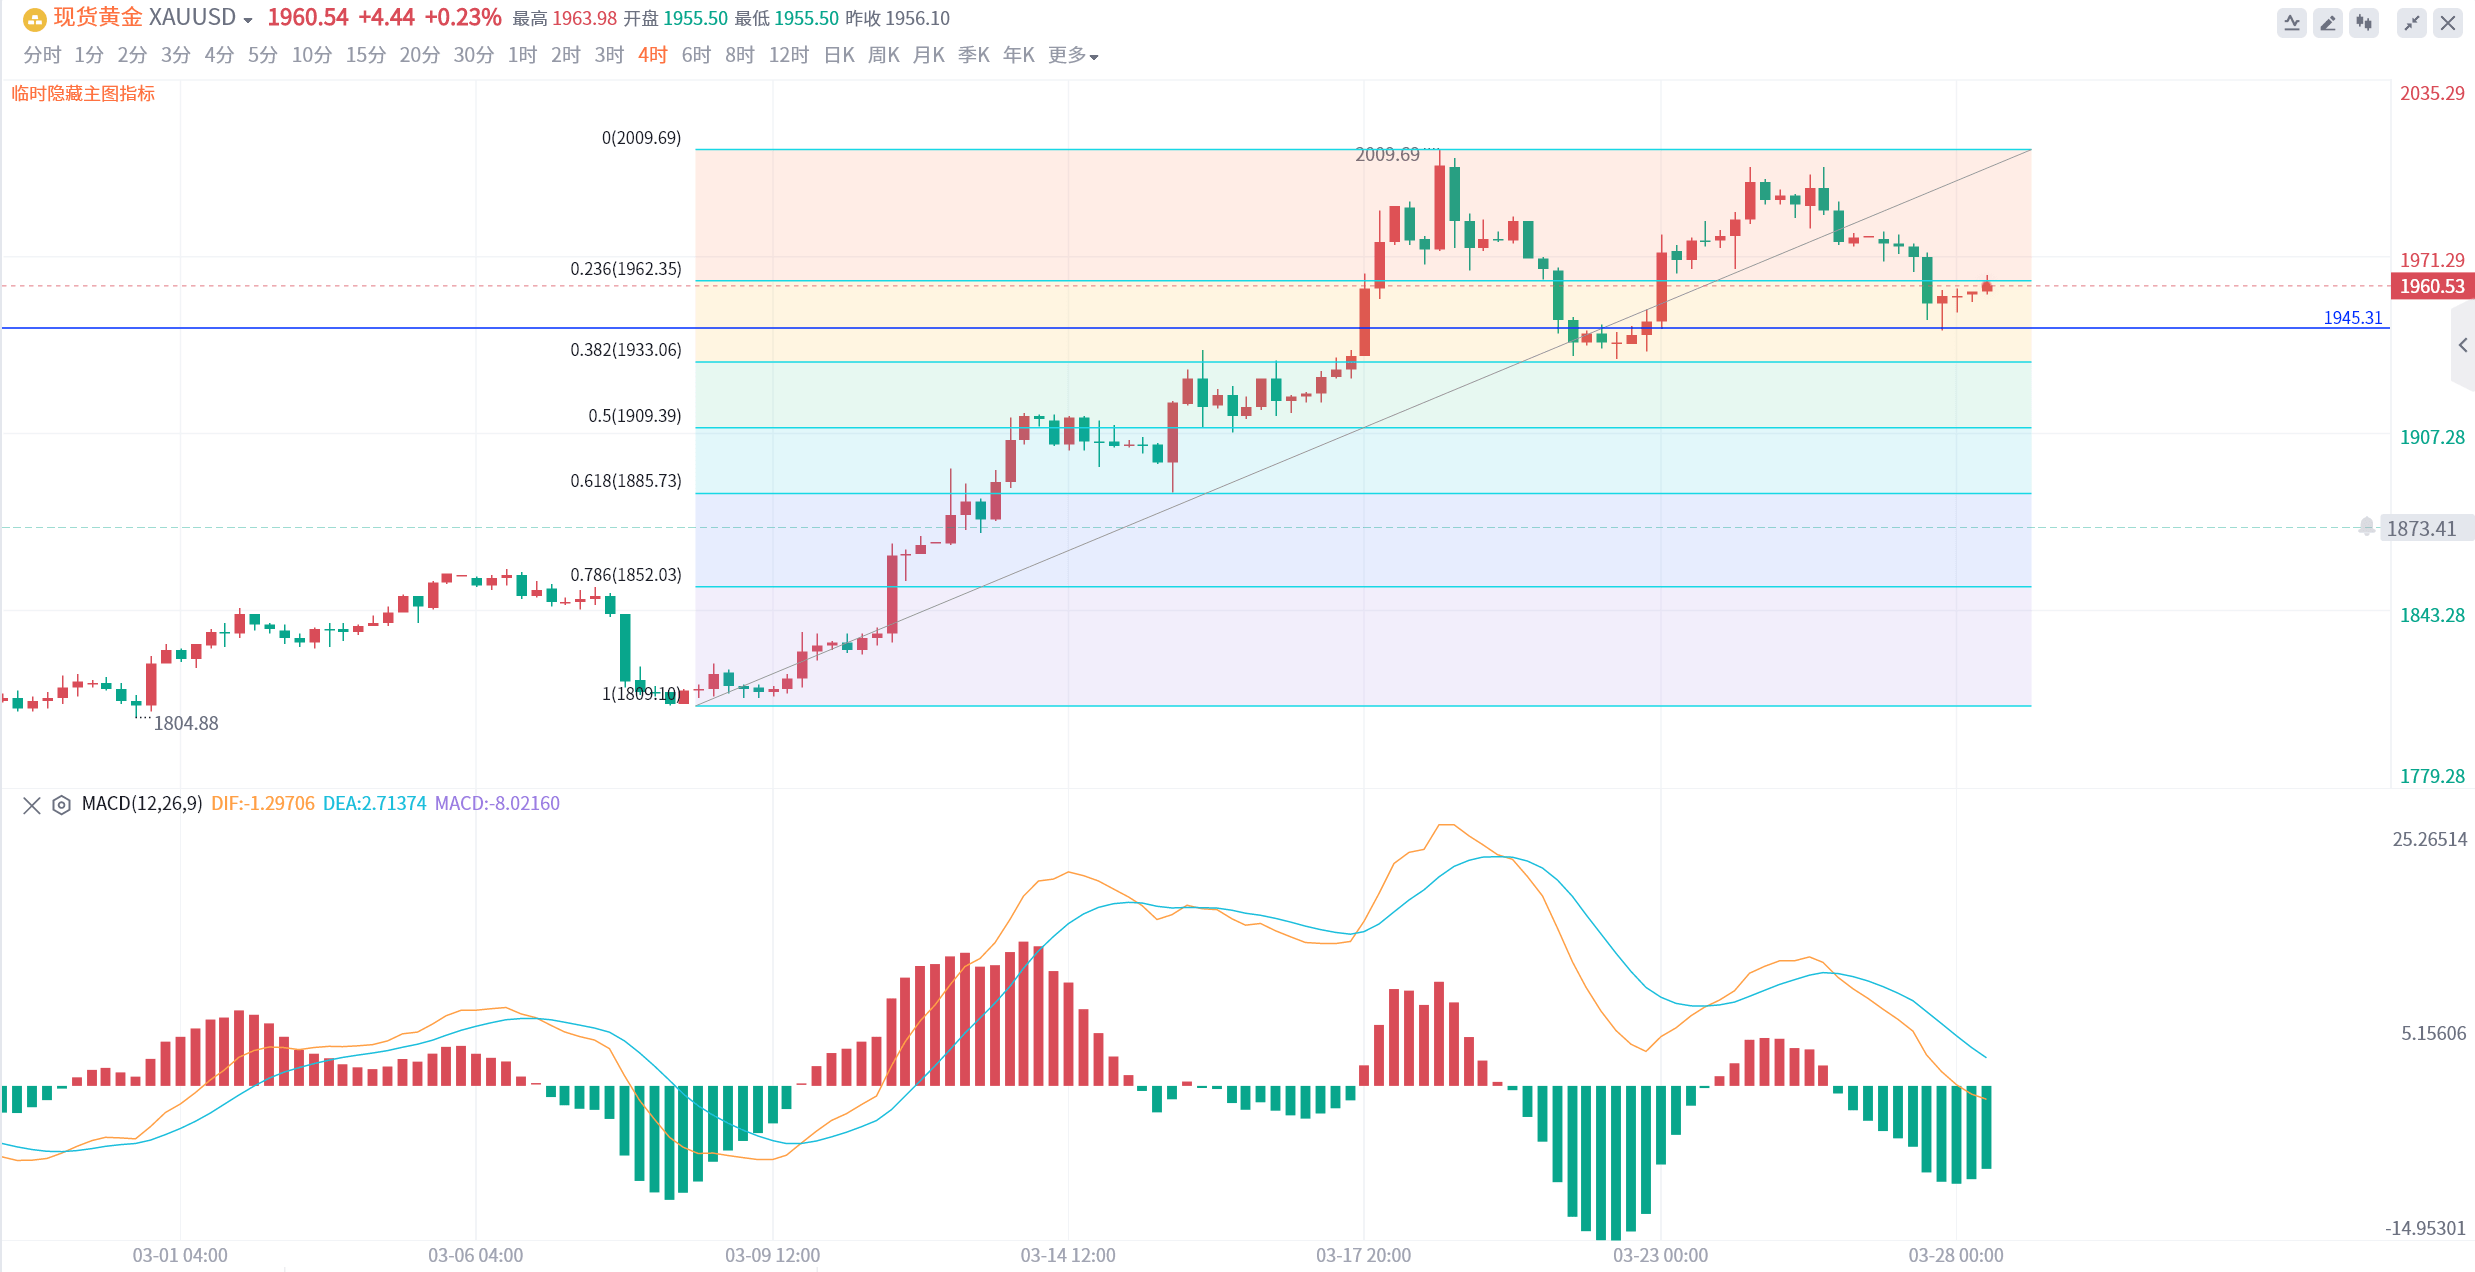Remove MACD indicator with X icon
This screenshot has width=2475, height=1272.
point(31,805)
